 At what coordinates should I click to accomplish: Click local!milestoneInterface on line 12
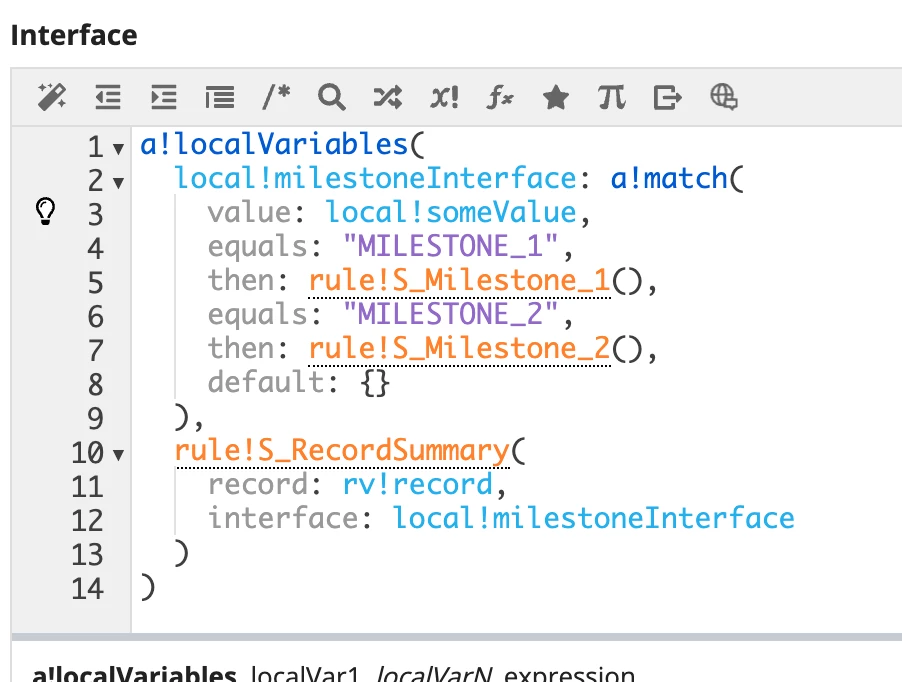(593, 518)
